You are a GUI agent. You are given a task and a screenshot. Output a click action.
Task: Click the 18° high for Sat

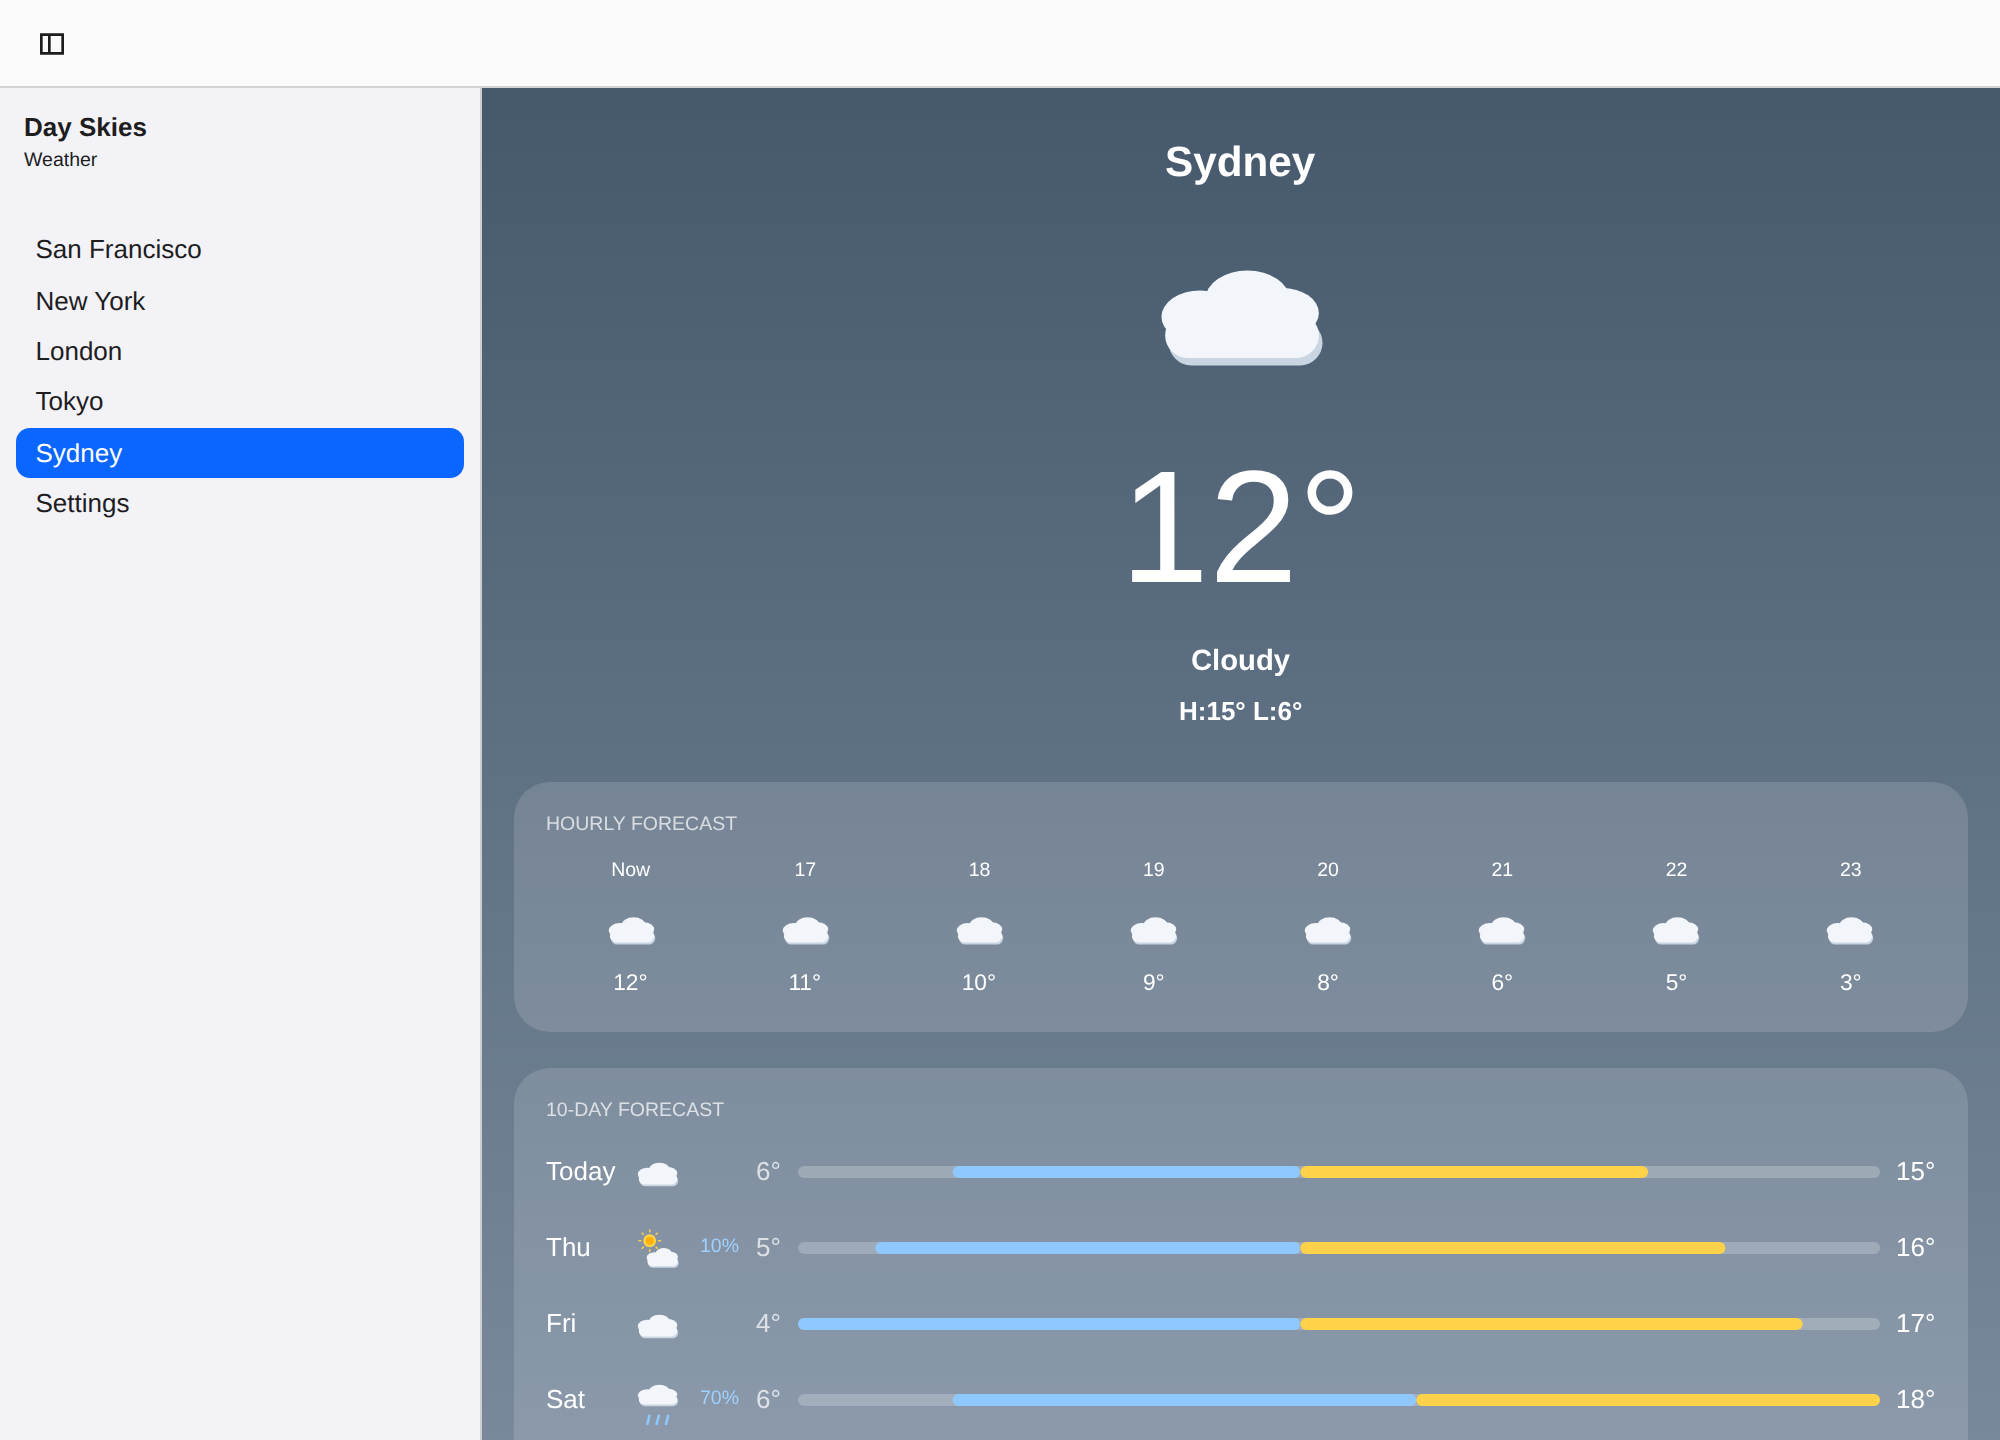(1915, 1399)
